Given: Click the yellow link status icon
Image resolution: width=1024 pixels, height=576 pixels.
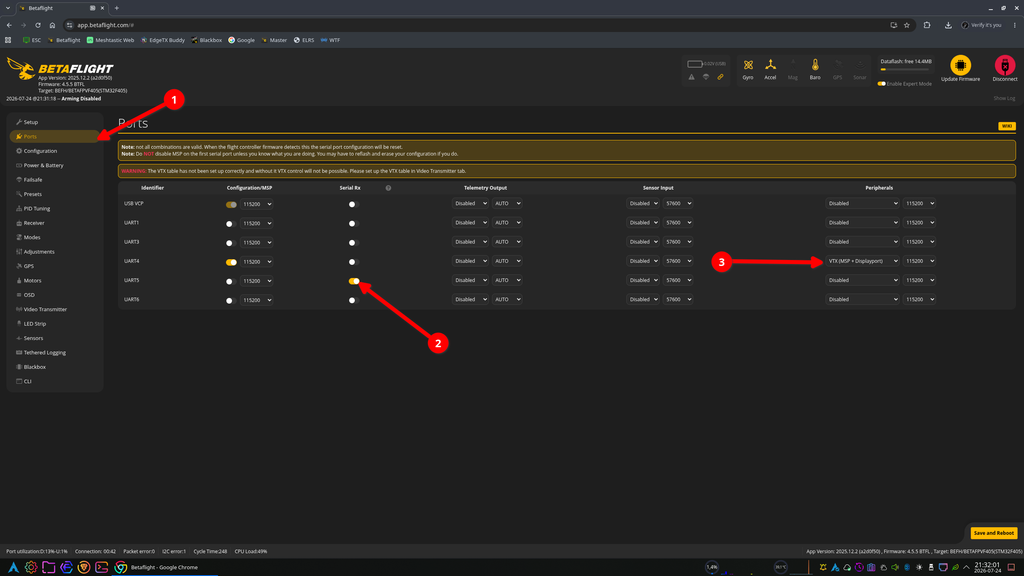Looking at the screenshot, I should tap(720, 77).
